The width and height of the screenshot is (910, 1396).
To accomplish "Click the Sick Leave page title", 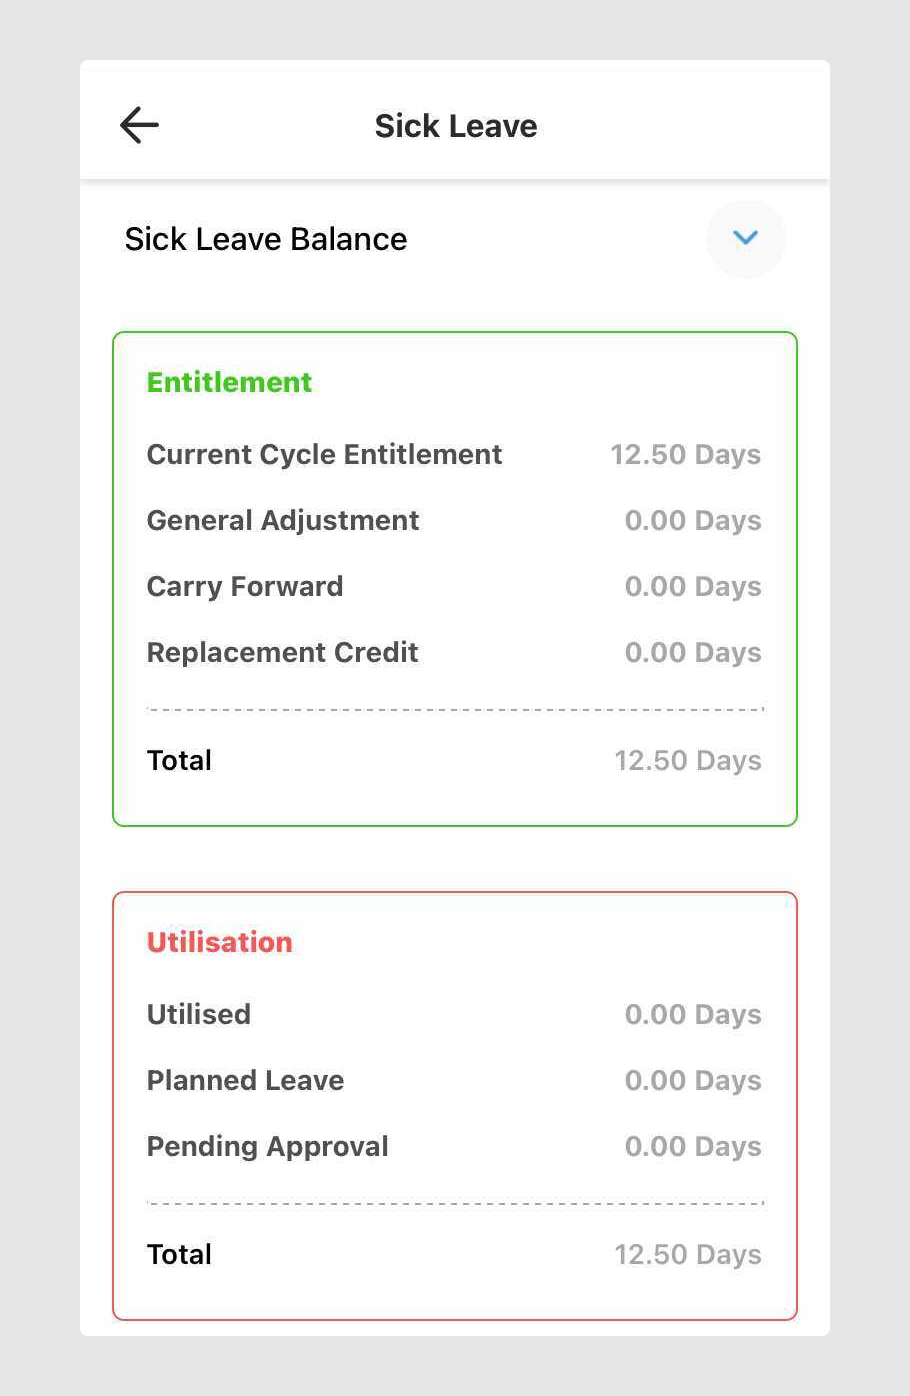I will pyautogui.click(x=456, y=126).
